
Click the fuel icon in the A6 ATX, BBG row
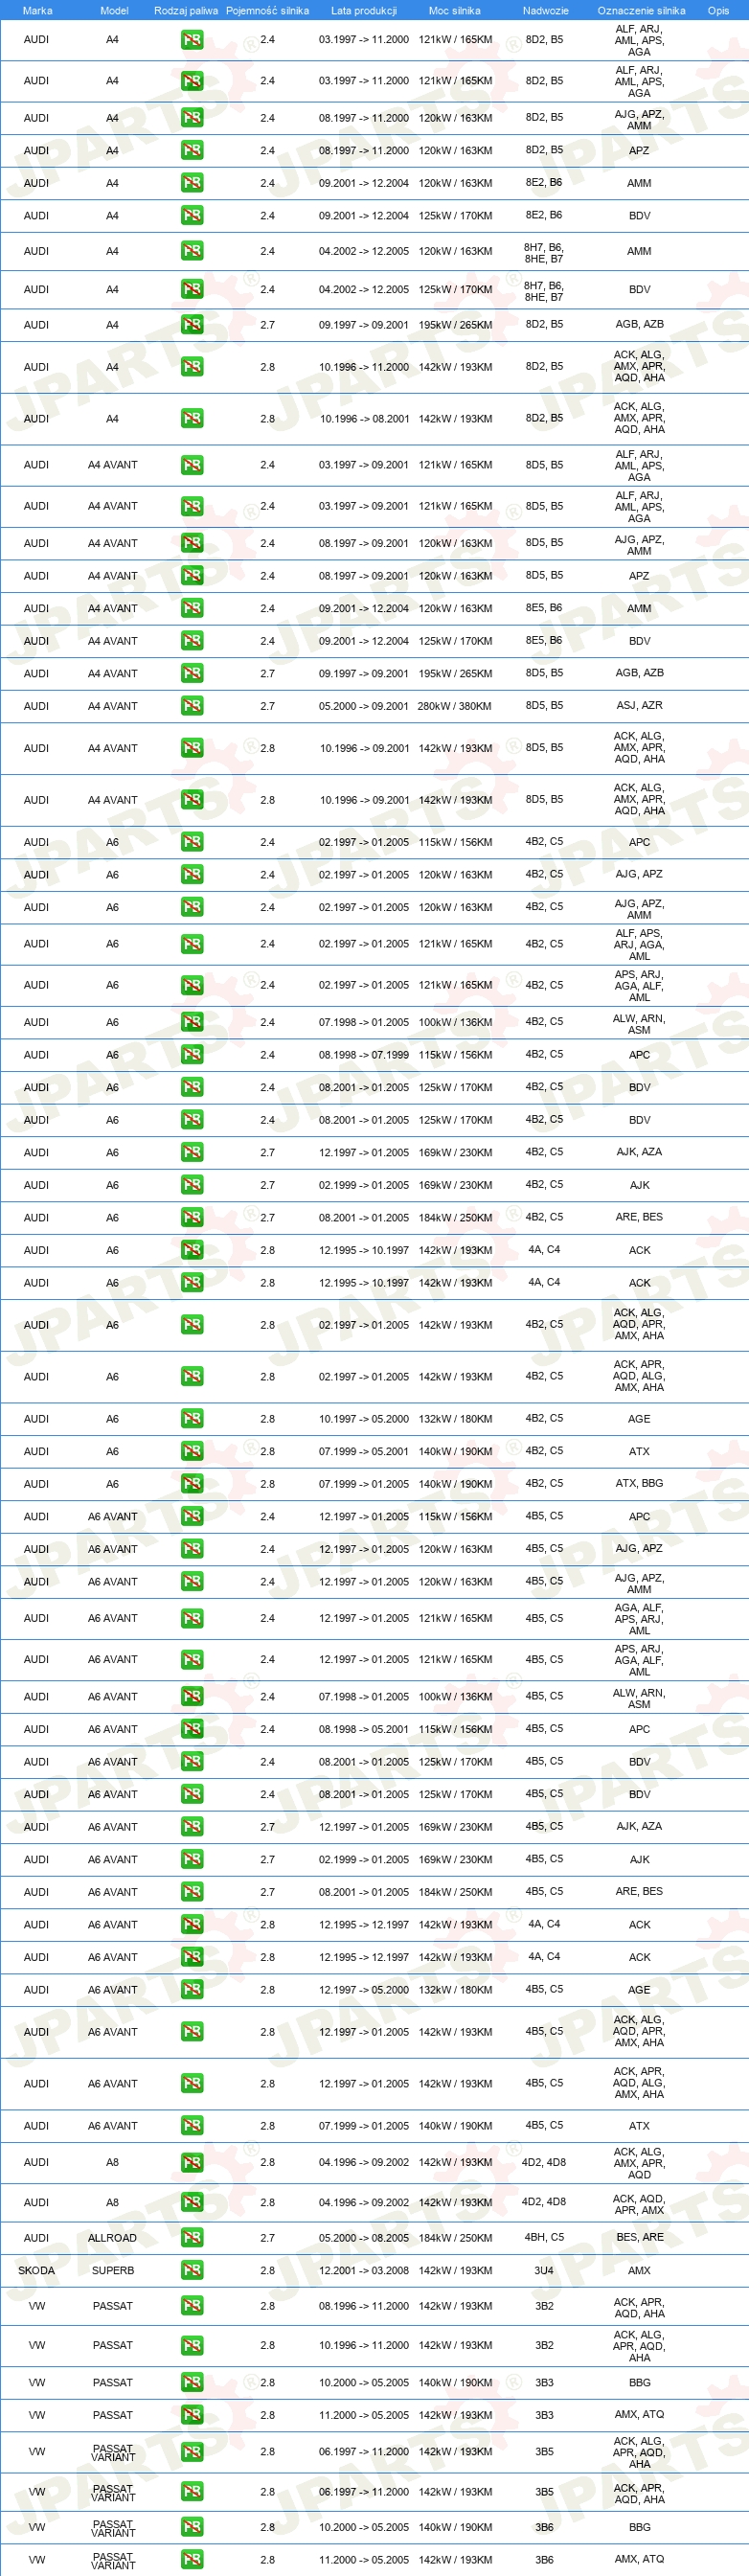(192, 1484)
